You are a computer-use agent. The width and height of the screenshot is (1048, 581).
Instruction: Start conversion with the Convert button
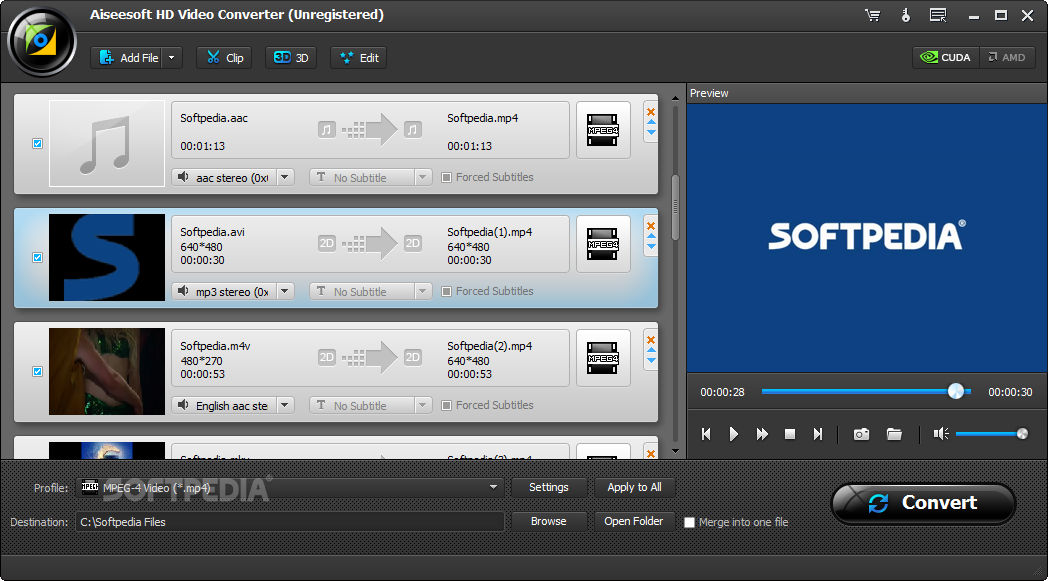click(923, 503)
